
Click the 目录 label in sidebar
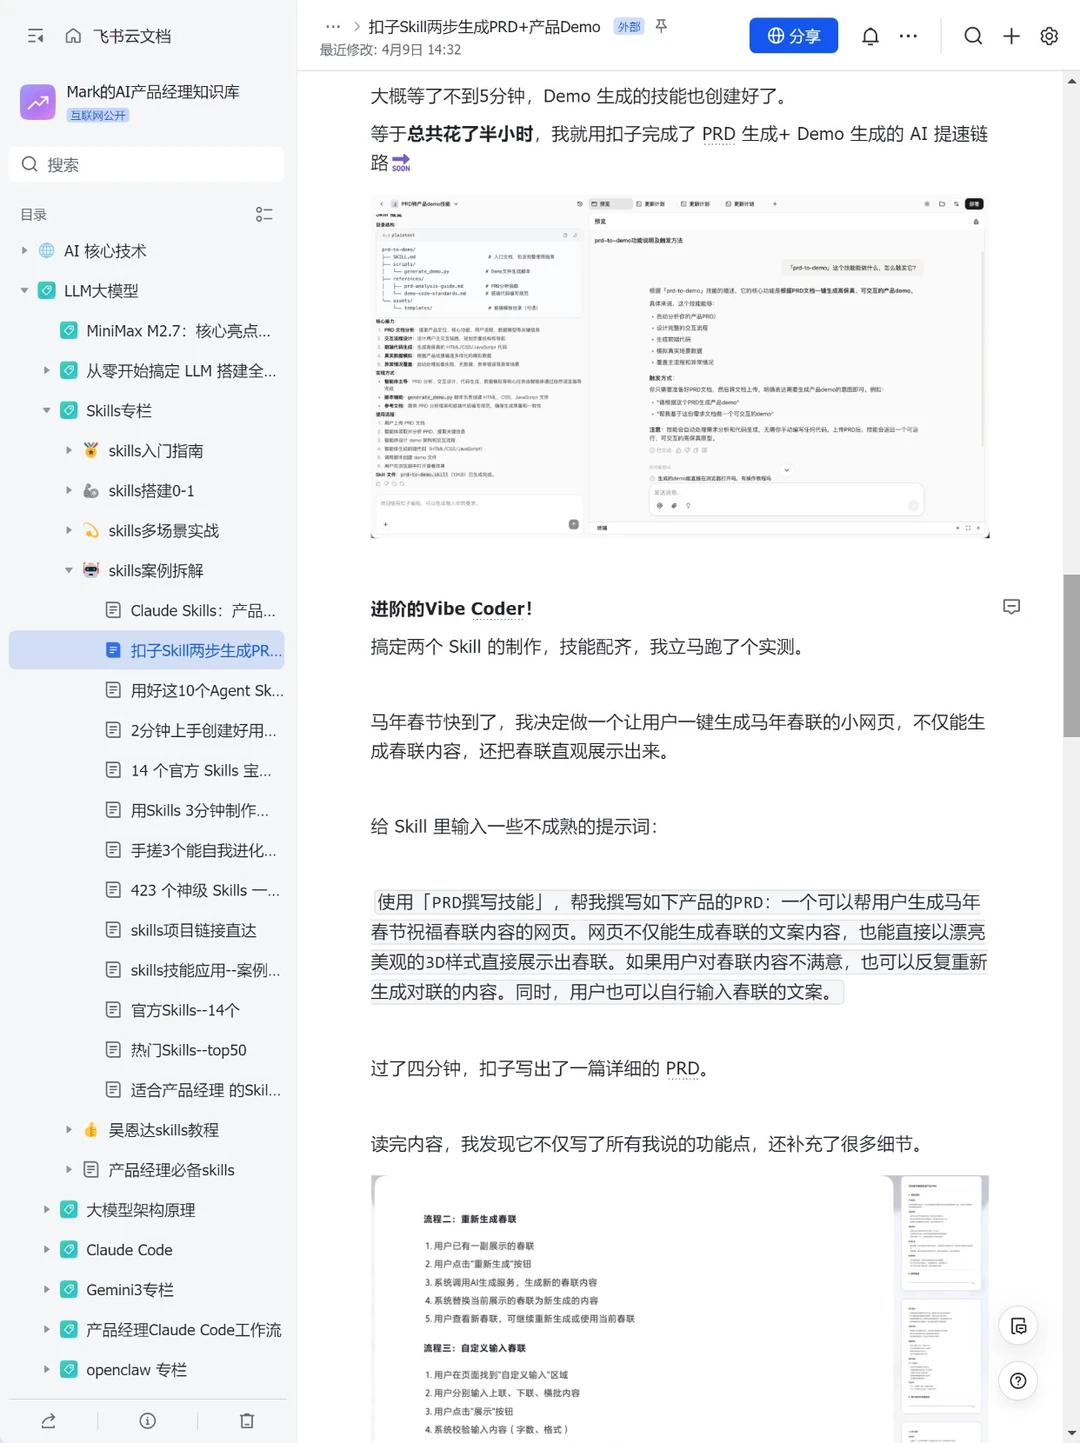point(34,215)
